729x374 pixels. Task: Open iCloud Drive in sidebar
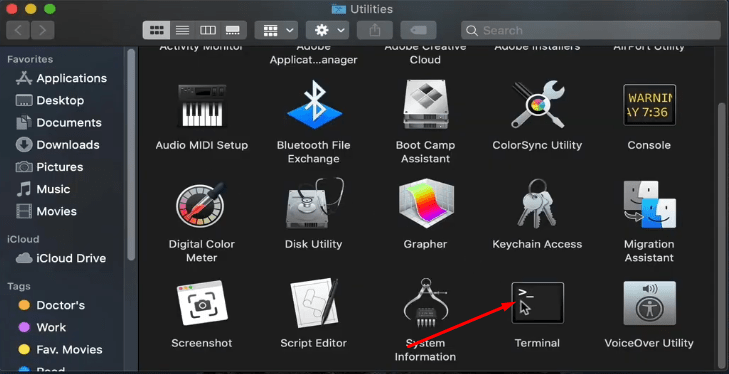(61, 258)
